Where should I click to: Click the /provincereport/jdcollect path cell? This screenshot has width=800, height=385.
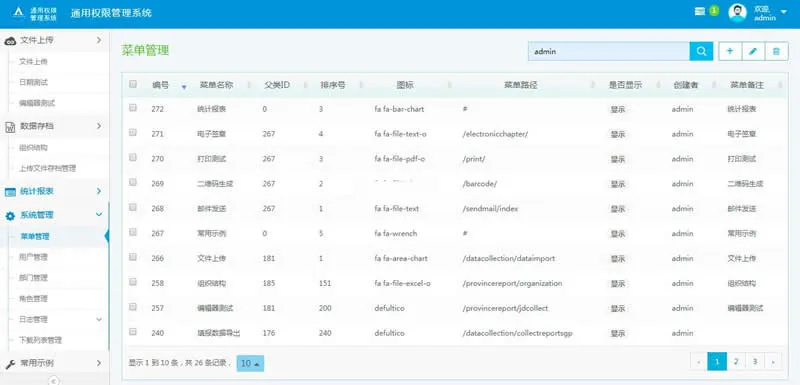coord(505,309)
